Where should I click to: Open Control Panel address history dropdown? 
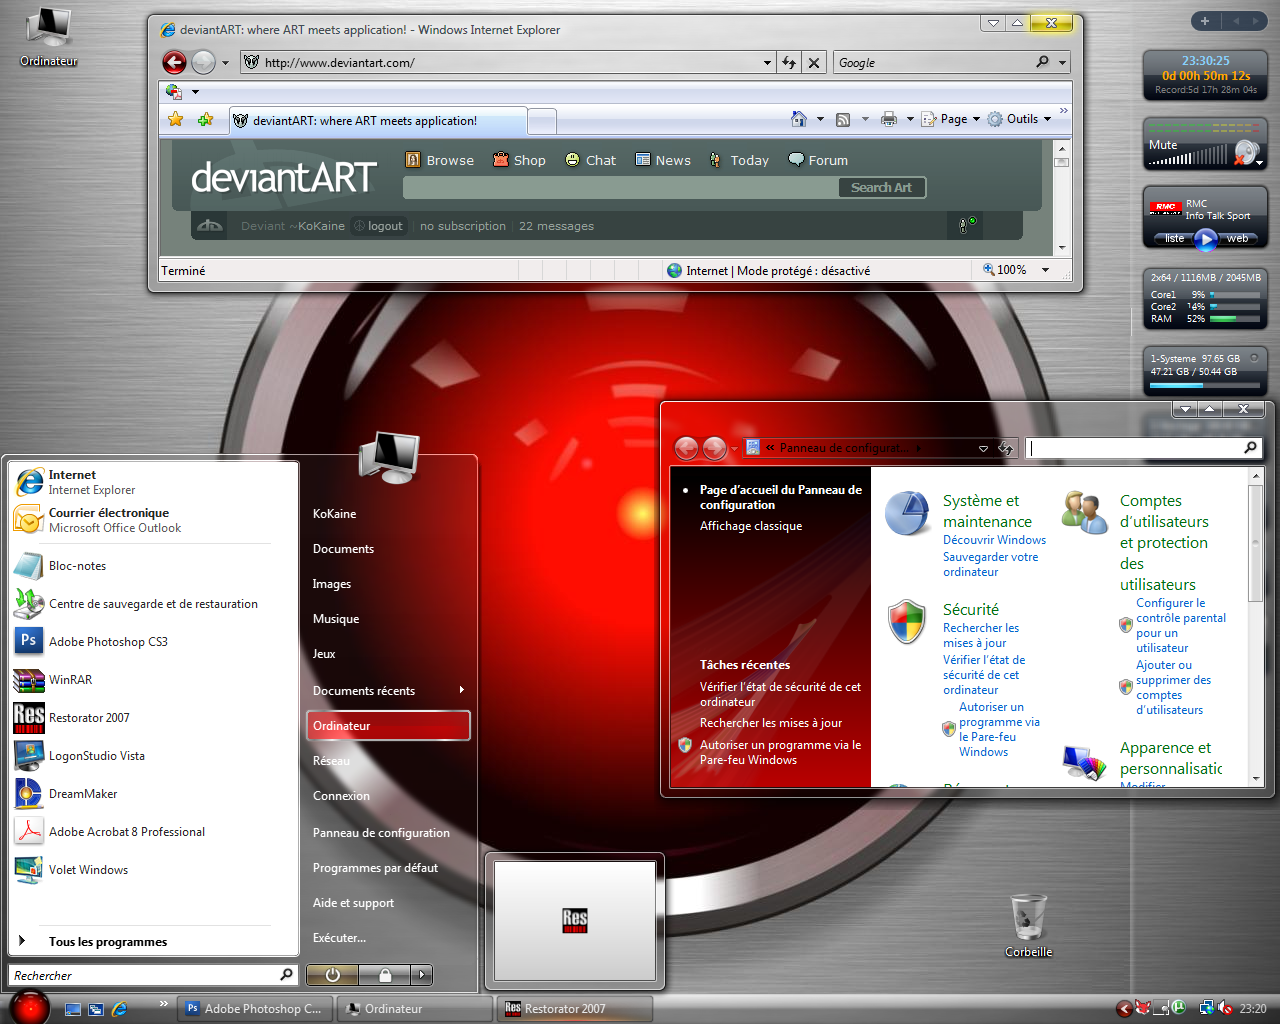pyautogui.click(x=983, y=448)
